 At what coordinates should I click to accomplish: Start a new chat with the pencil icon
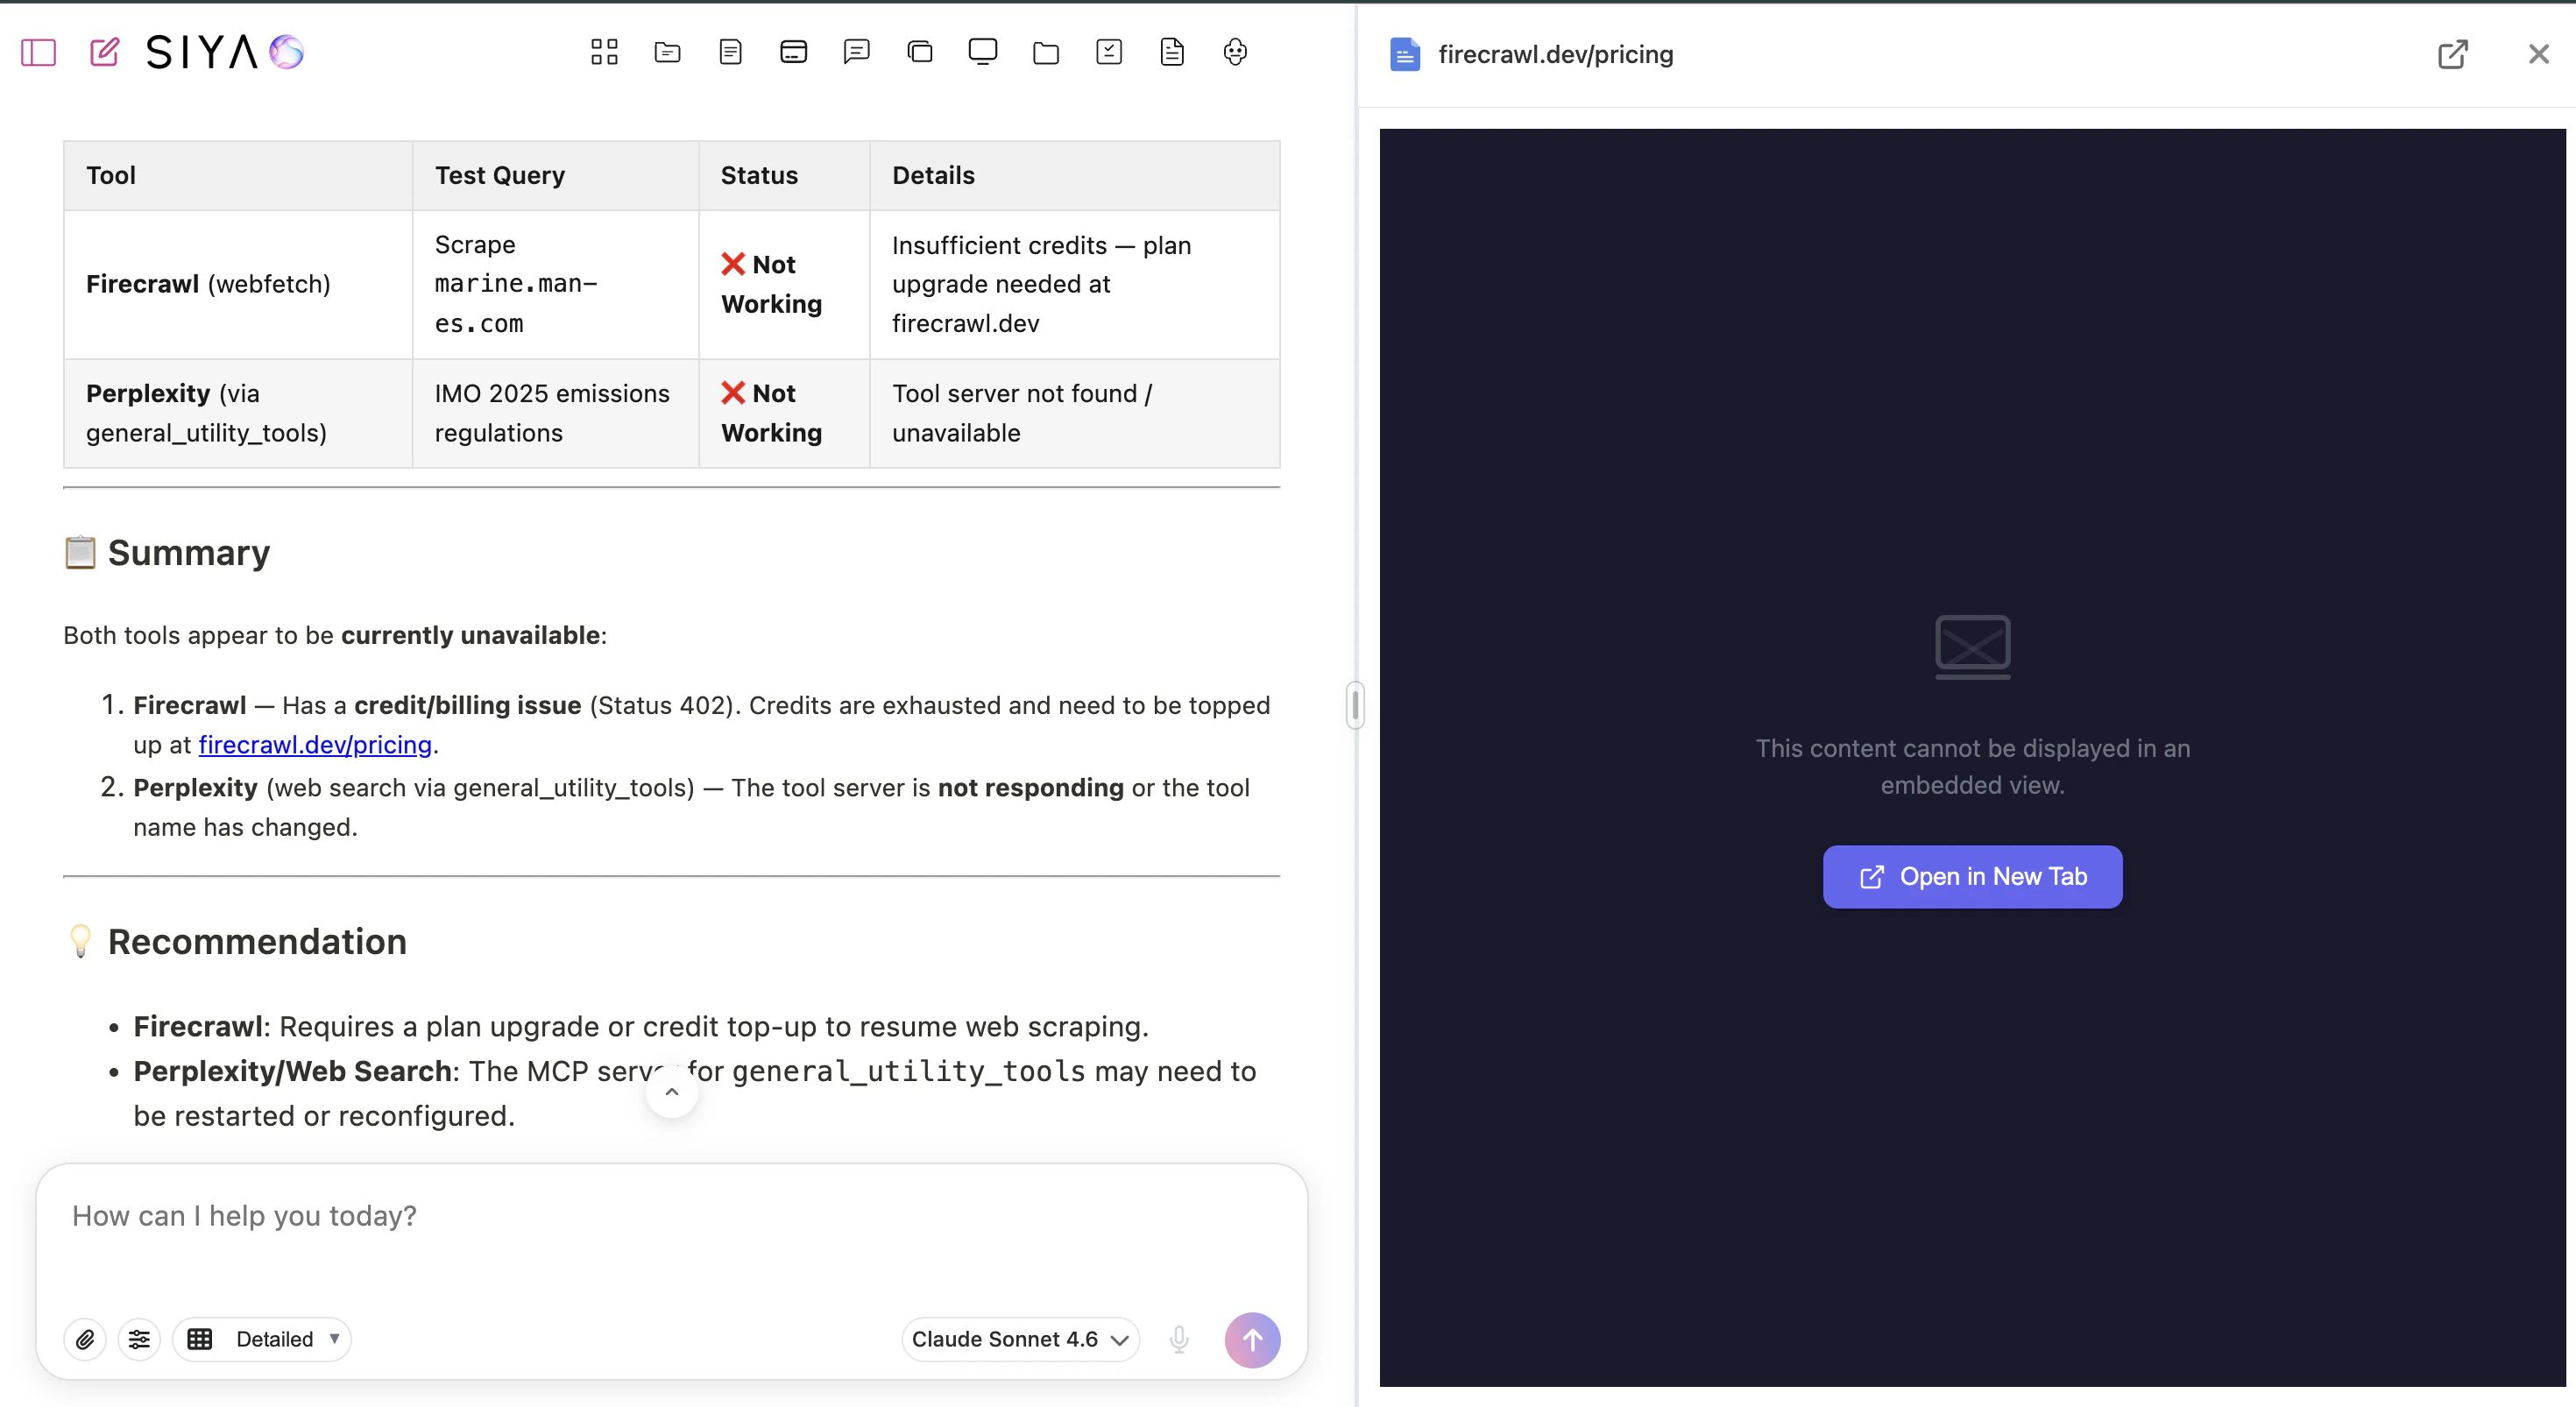pos(104,52)
